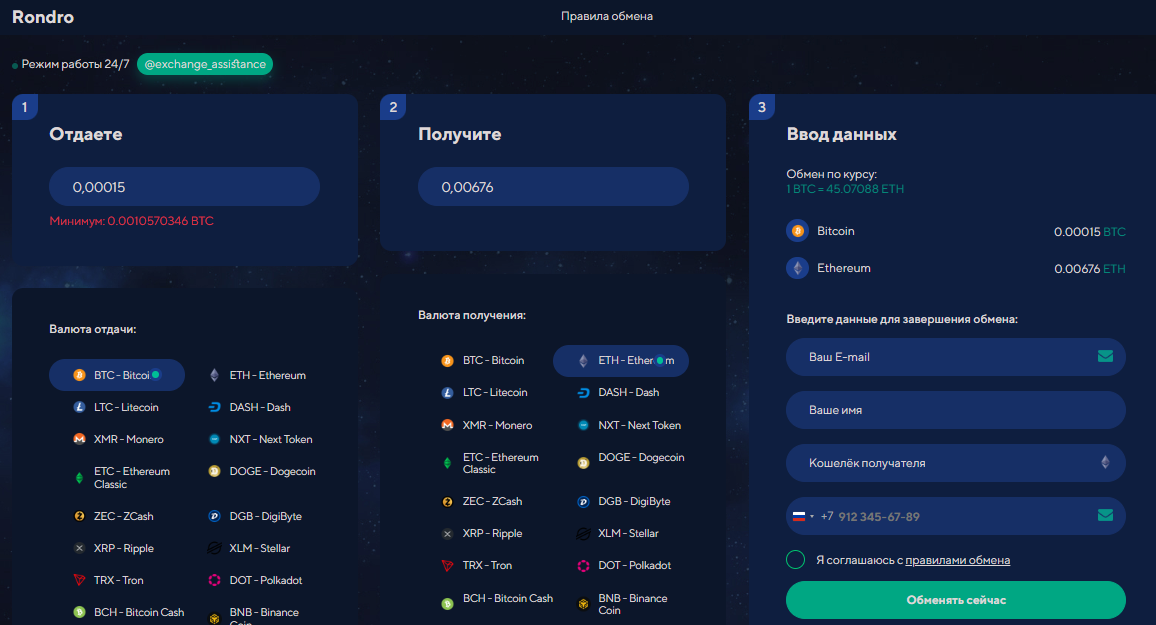The width and height of the screenshot is (1156, 625).
Task: Click the DASH icon in receive currency list
Action: [583, 393]
